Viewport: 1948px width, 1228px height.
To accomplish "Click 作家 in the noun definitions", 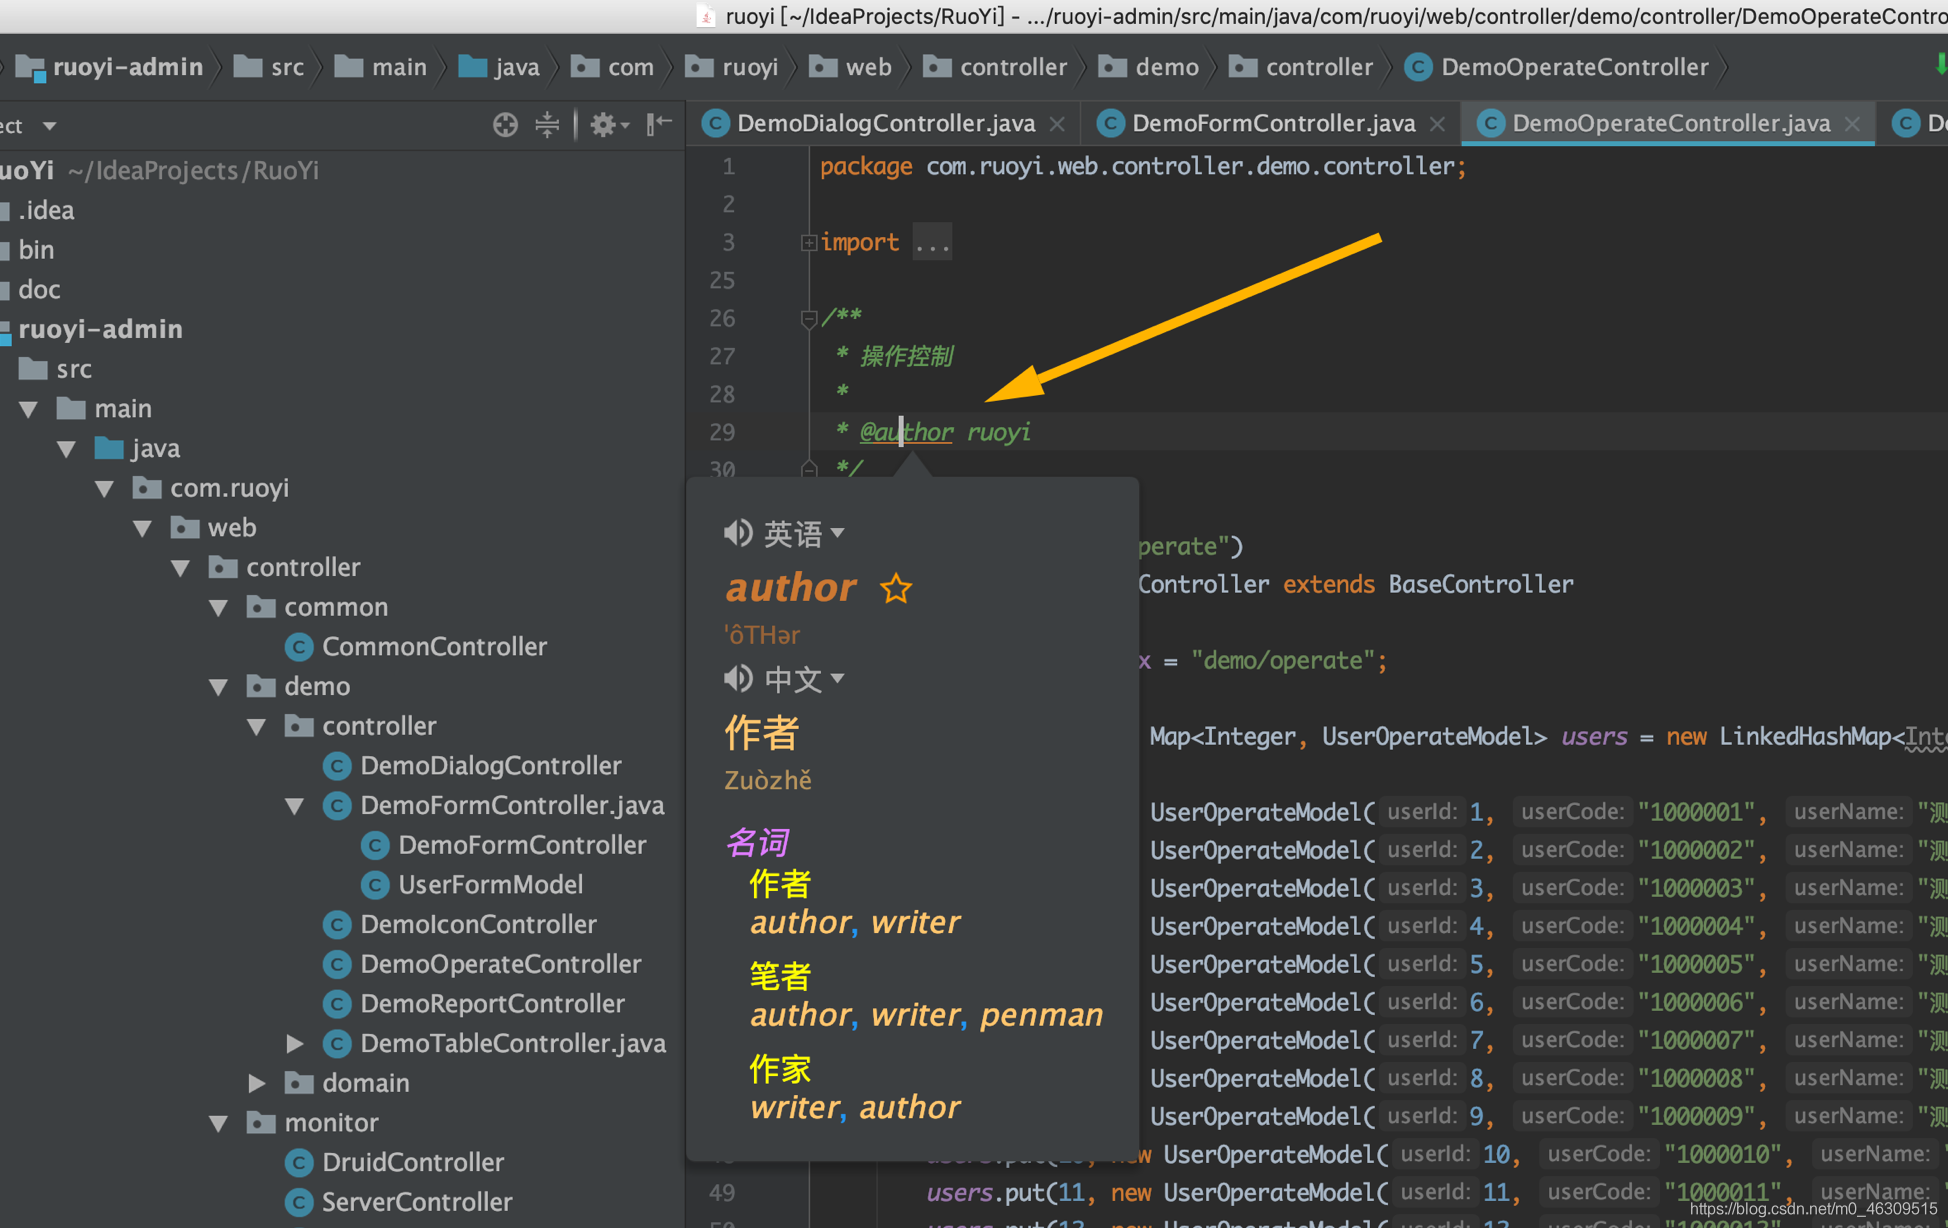I will pos(780,1069).
